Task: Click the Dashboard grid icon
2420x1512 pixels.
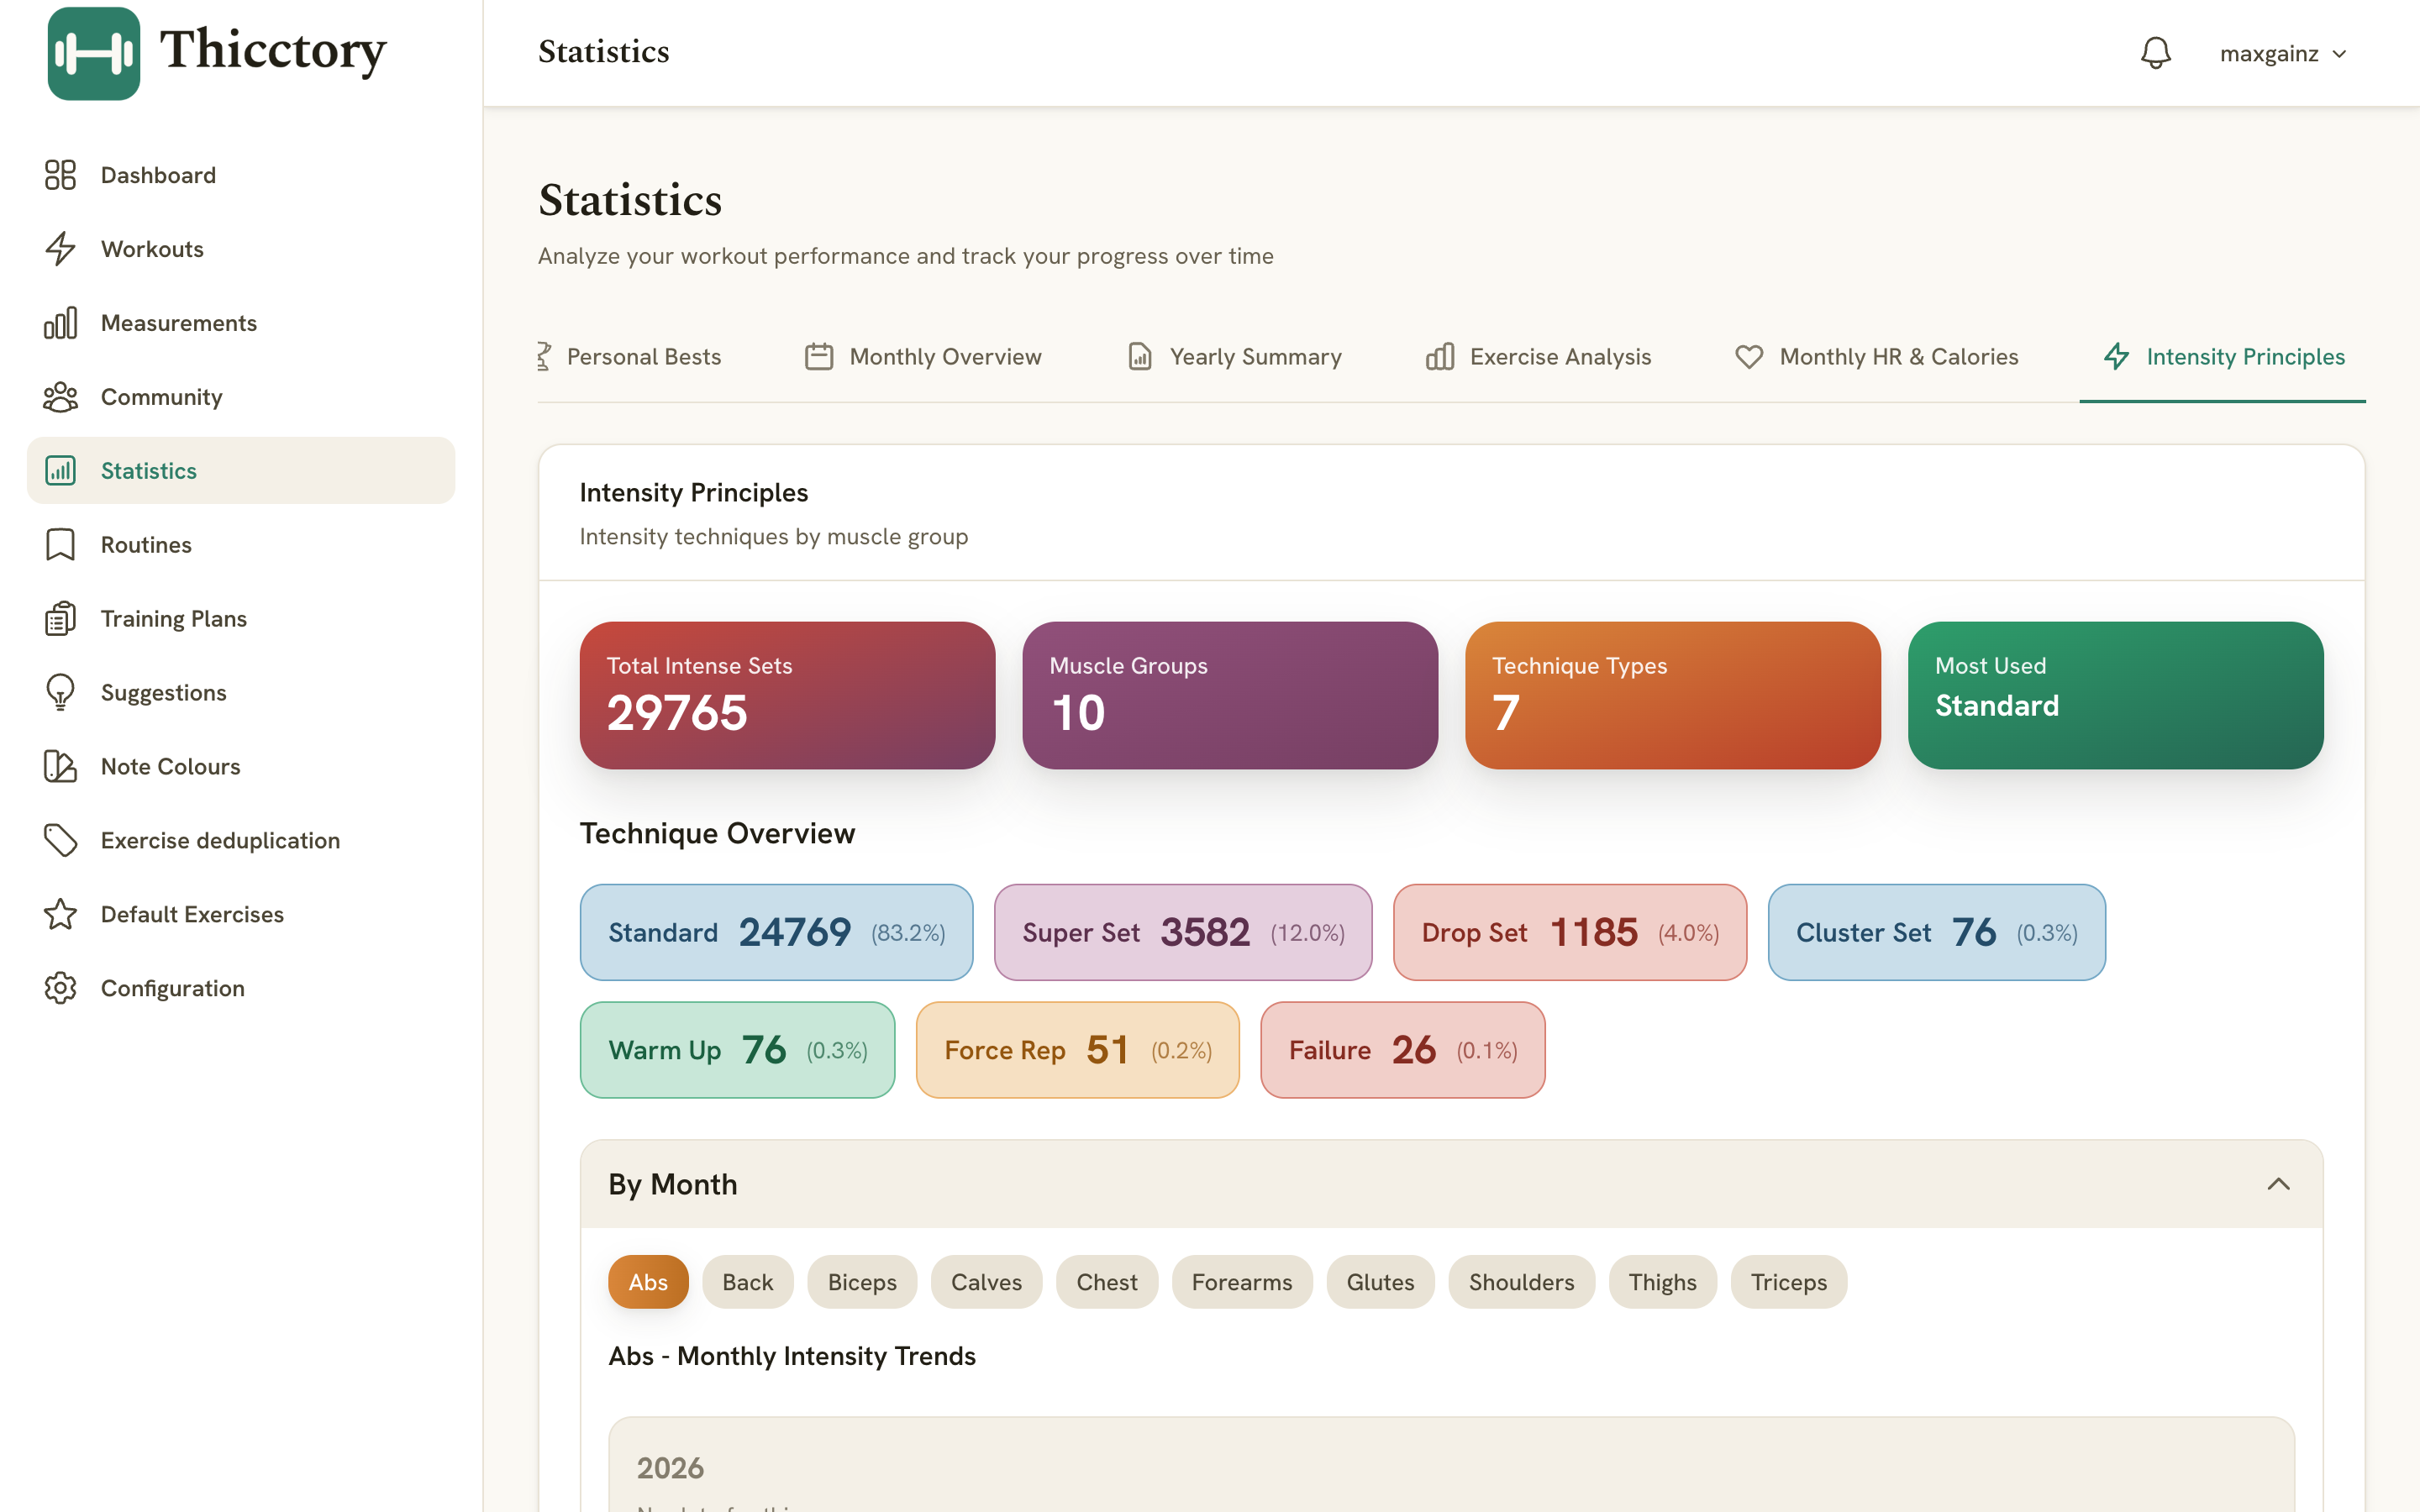Action: (x=60, y=175)
